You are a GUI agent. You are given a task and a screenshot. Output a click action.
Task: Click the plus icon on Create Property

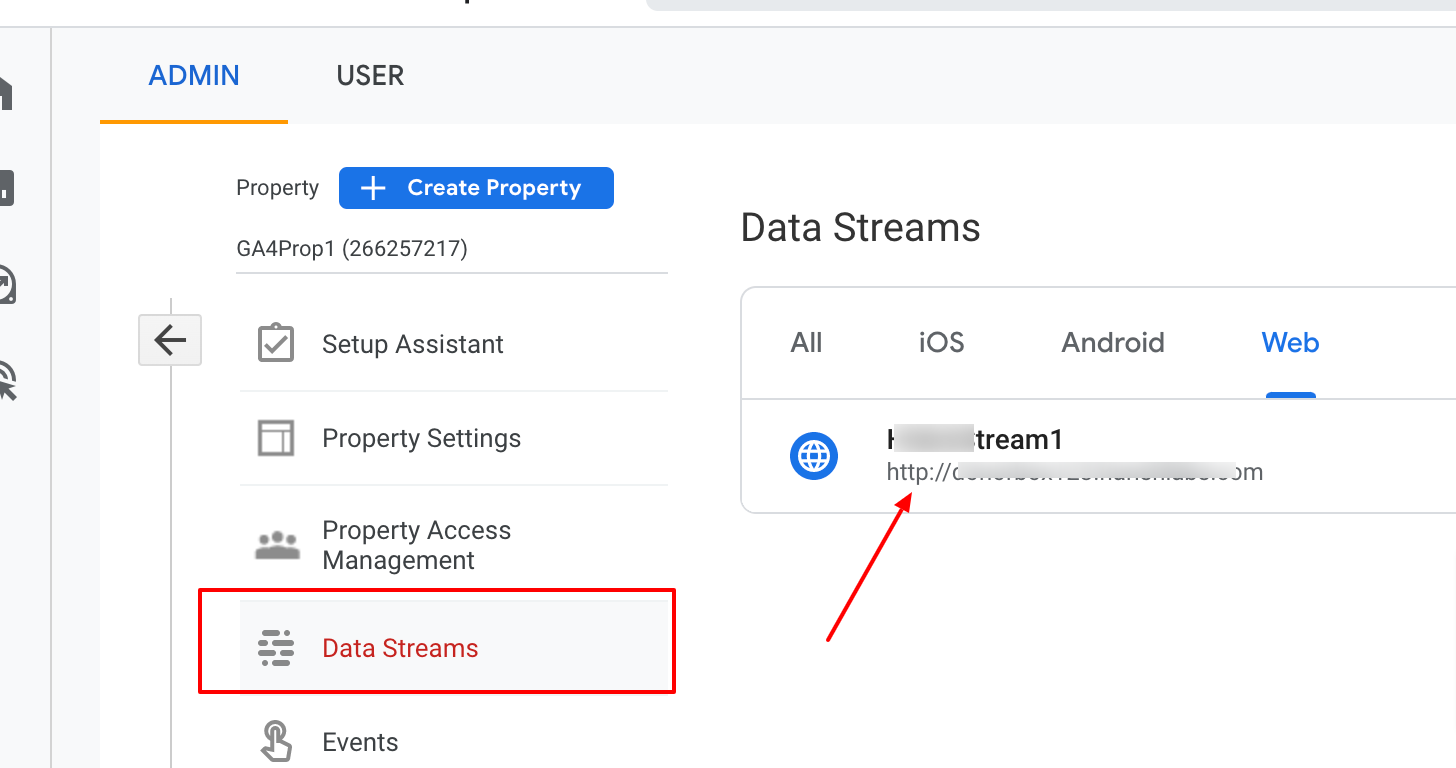coord(373,188)
